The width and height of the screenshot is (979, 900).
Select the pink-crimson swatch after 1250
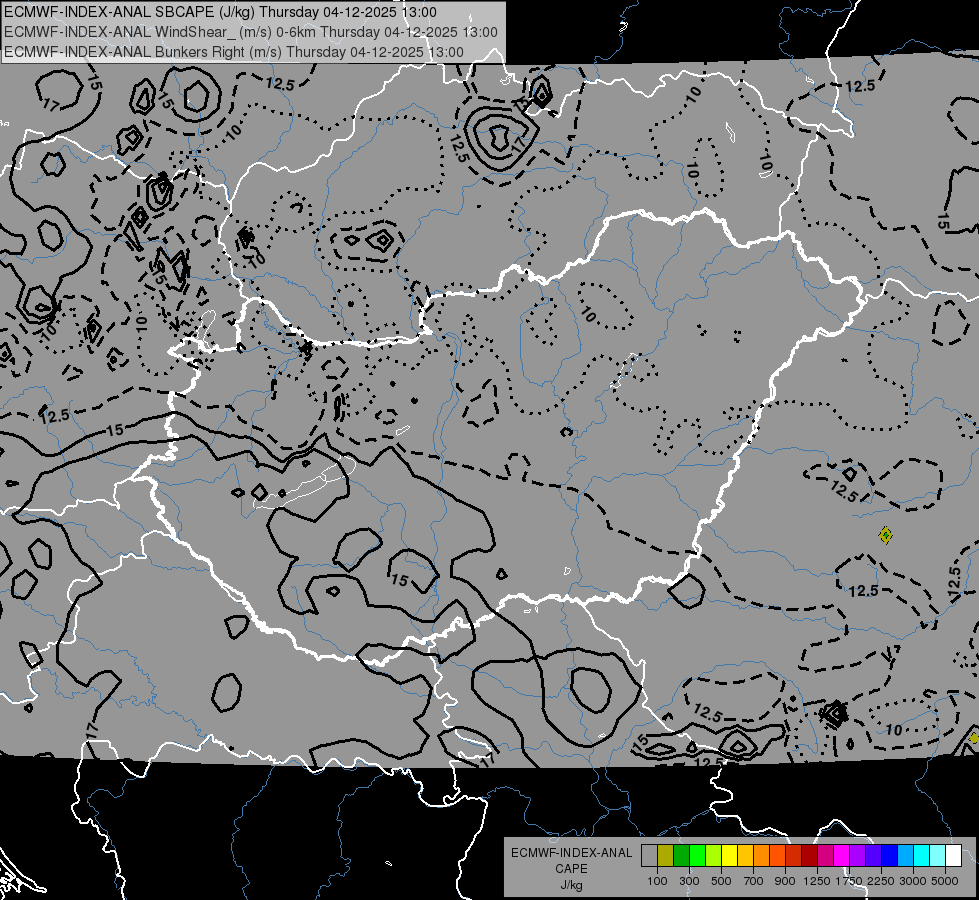pos(825,856)
